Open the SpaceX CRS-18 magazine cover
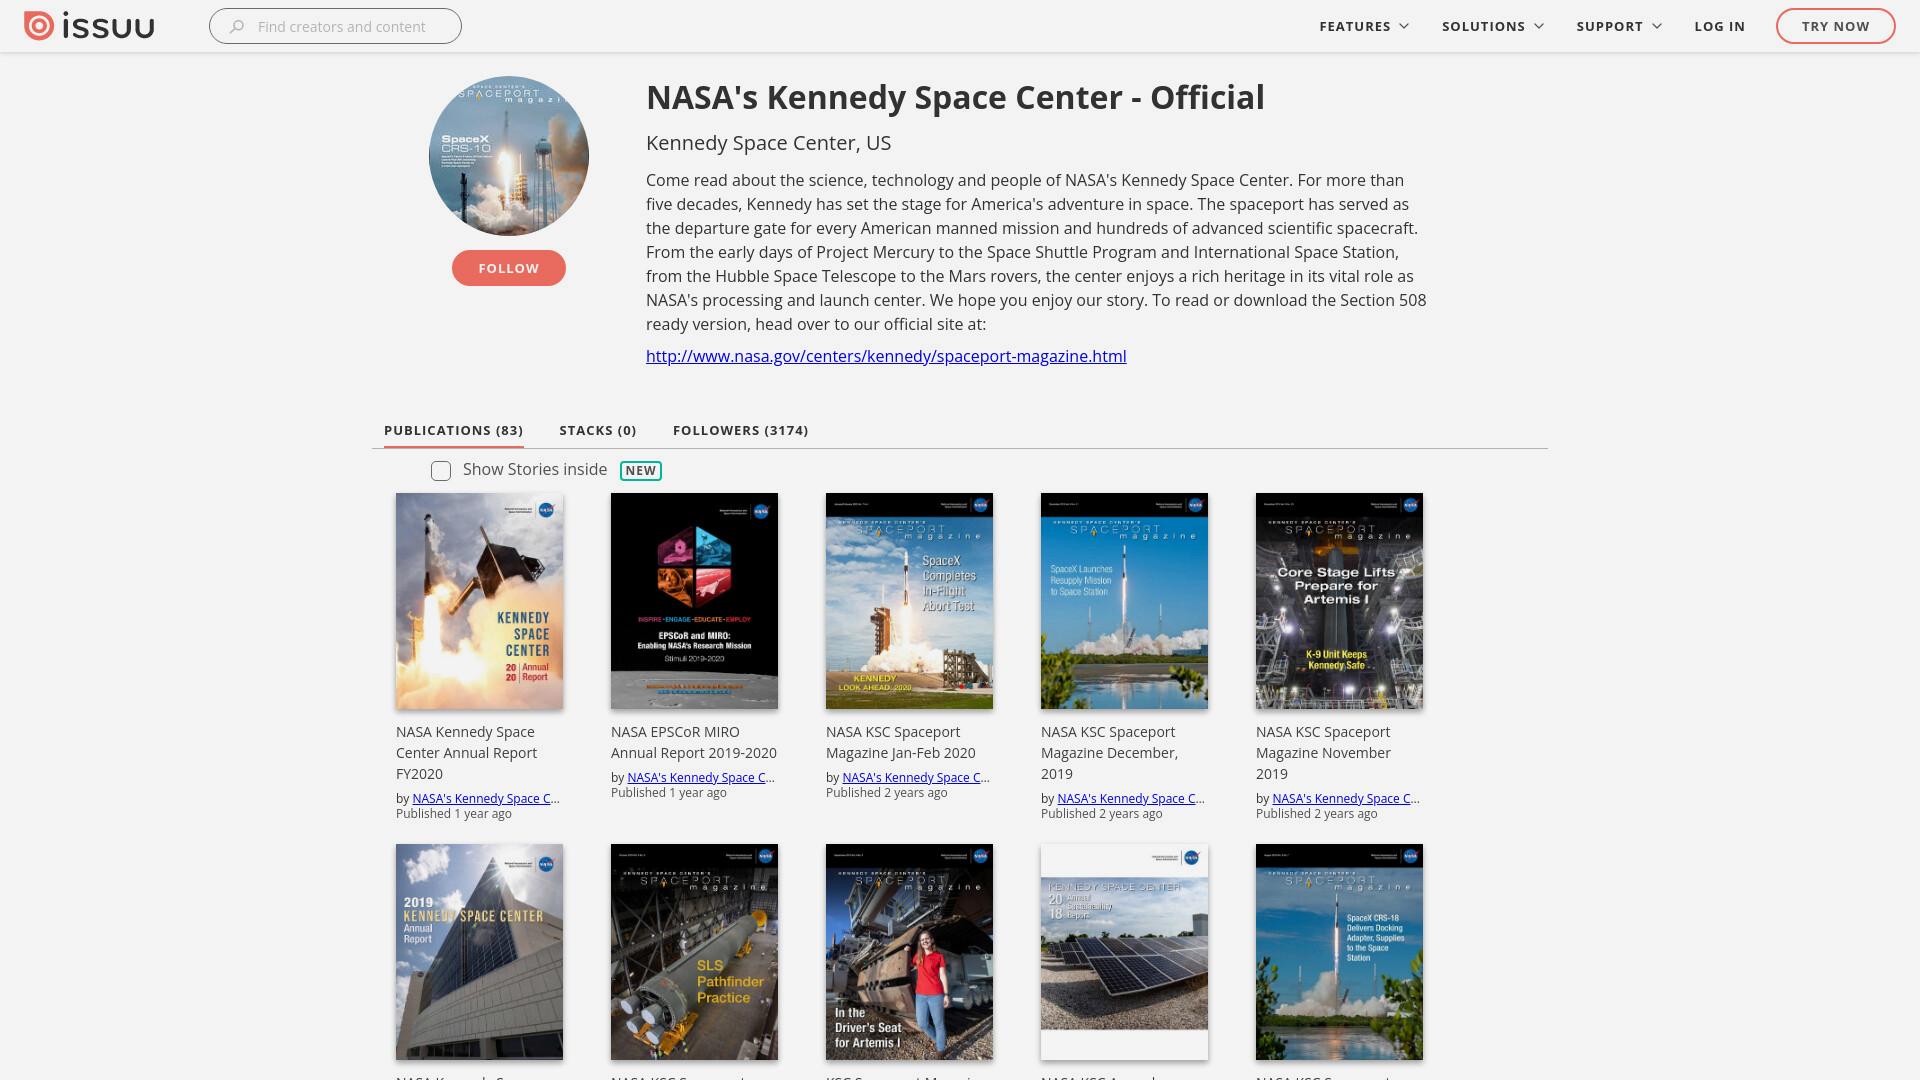The width and height of the screenshot is (1920, 1080). [x=1339, y=952]
